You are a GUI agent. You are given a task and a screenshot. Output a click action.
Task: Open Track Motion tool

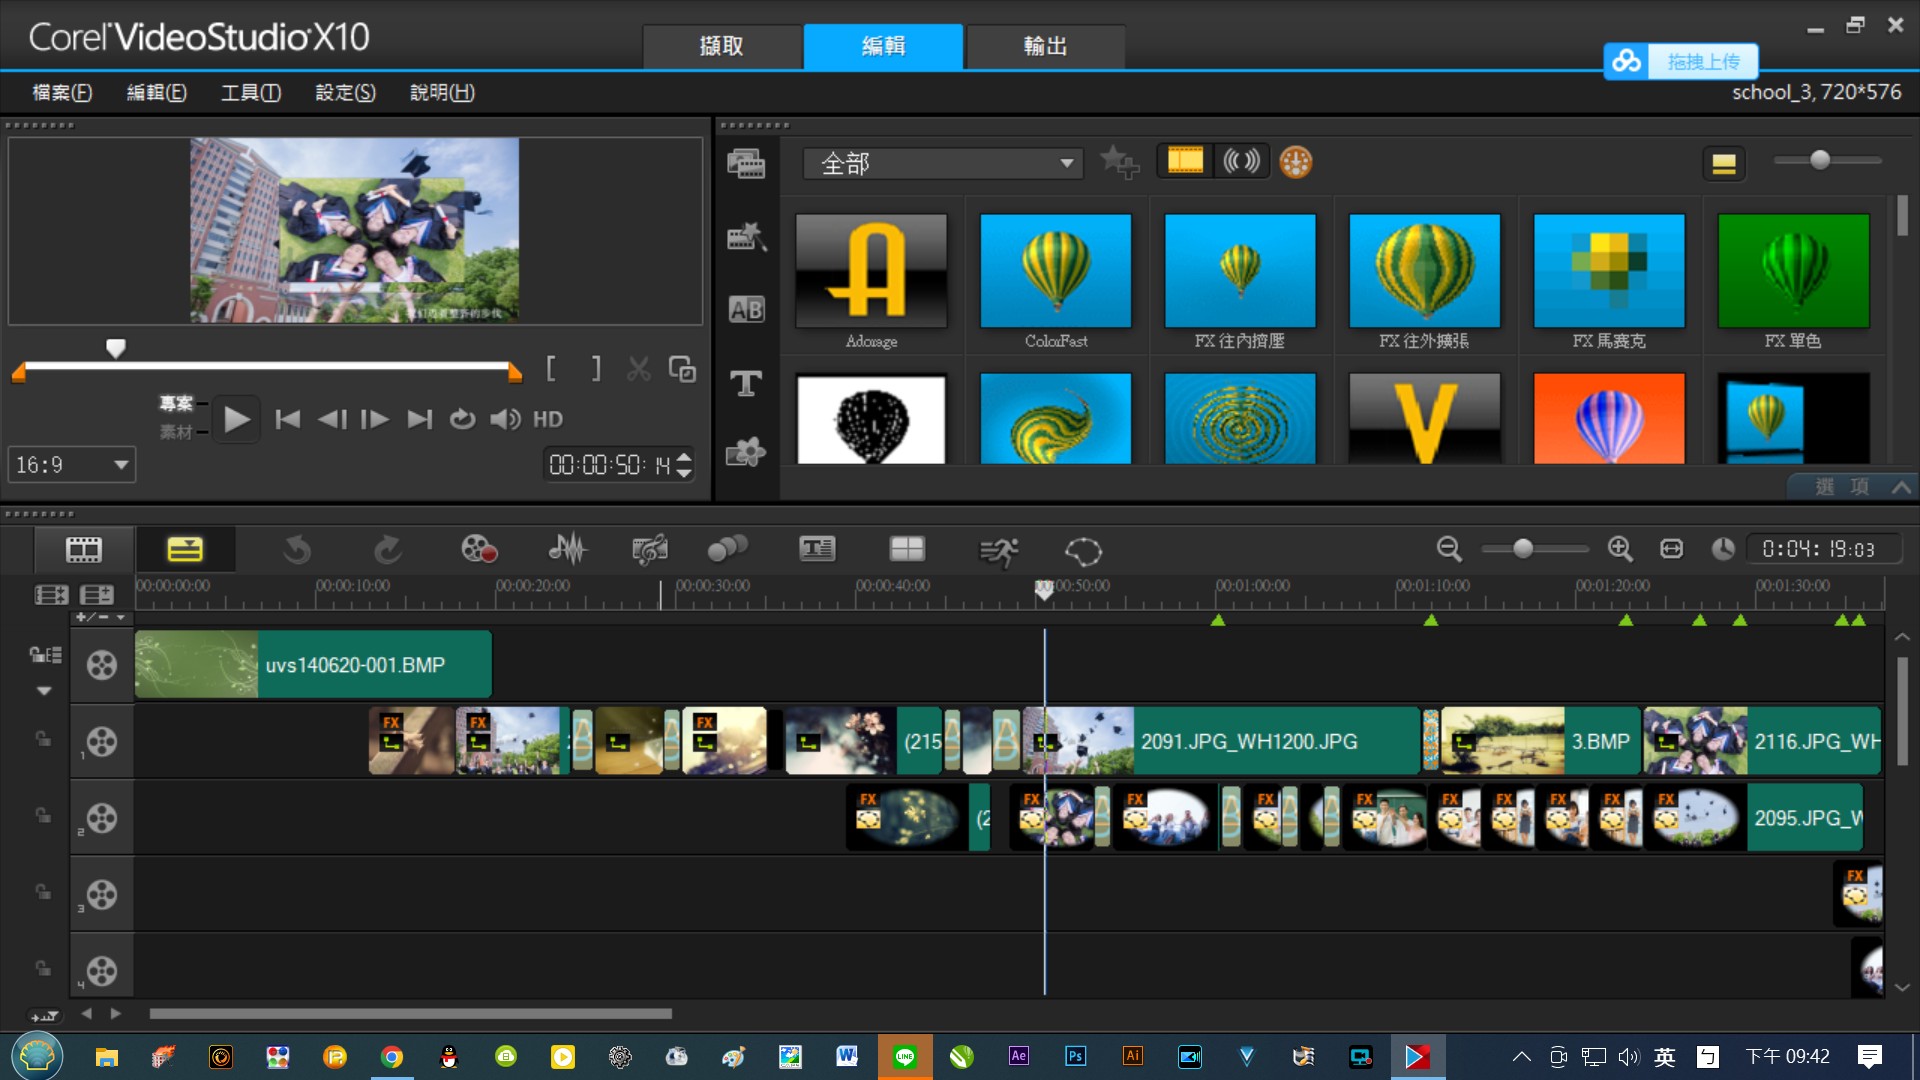[x=727, y=549]
